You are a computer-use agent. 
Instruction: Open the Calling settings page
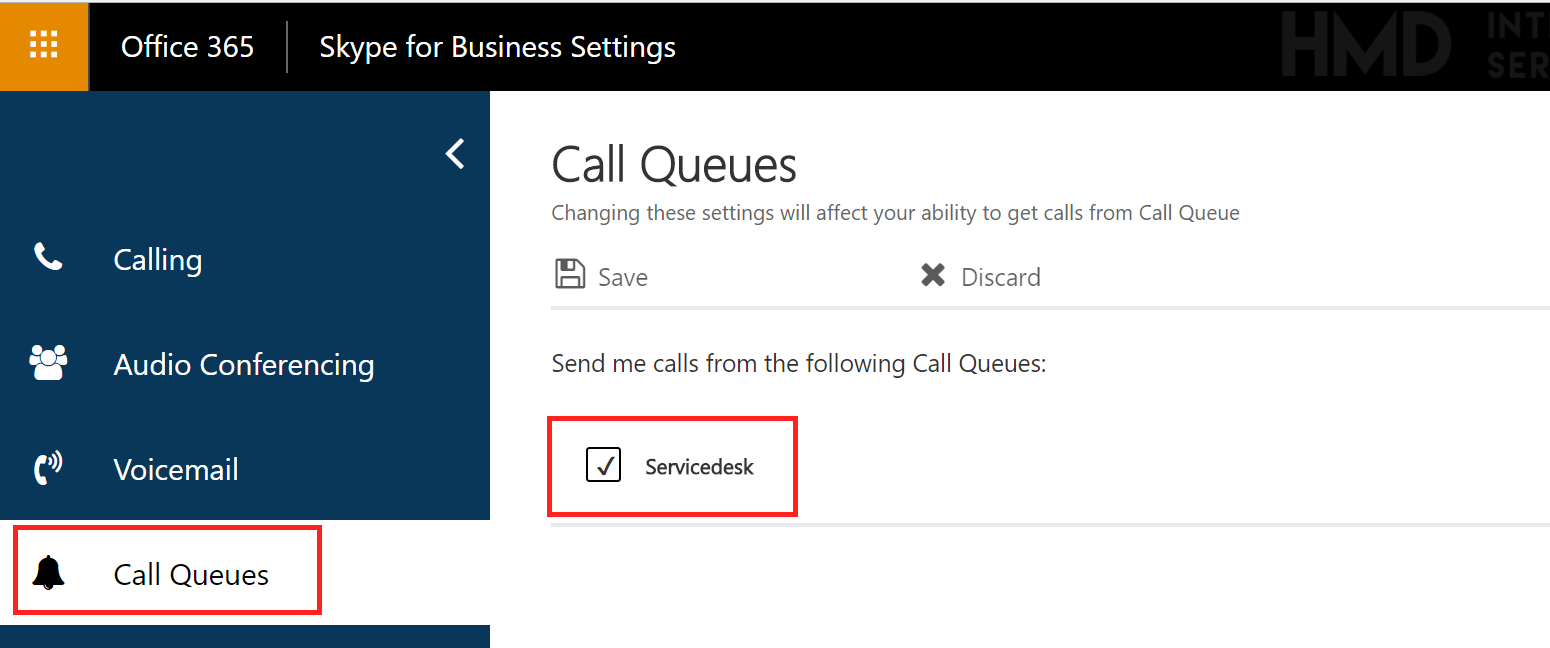click(x=158, y=260)
